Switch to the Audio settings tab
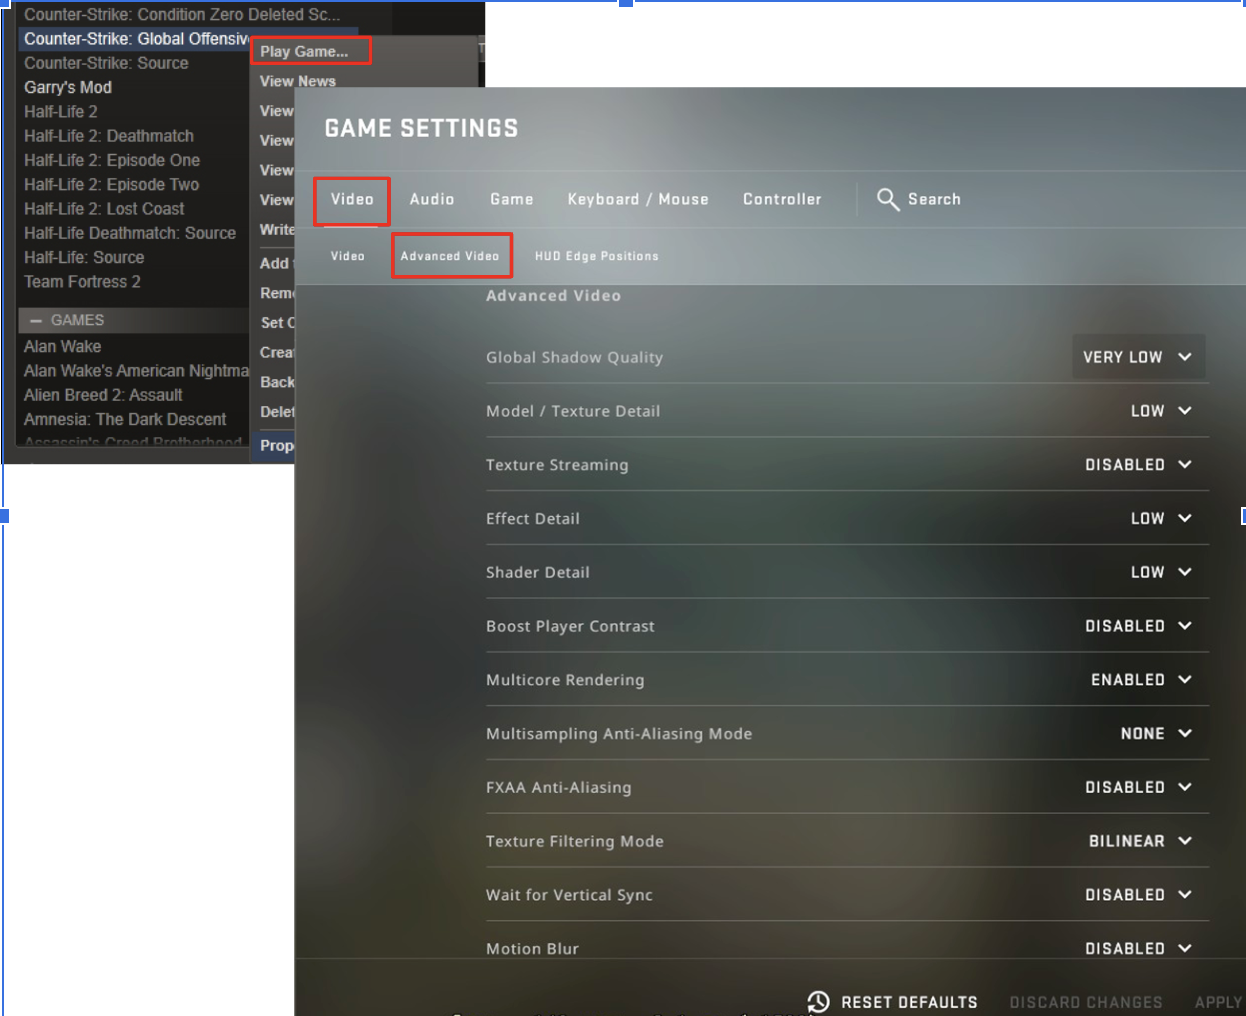 [432, 199]
